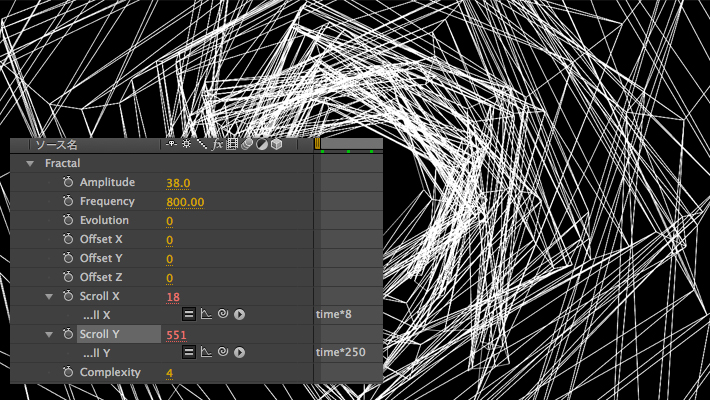
Task: Click the Scroll Y enable expression icon
Action: coord(188,353)
